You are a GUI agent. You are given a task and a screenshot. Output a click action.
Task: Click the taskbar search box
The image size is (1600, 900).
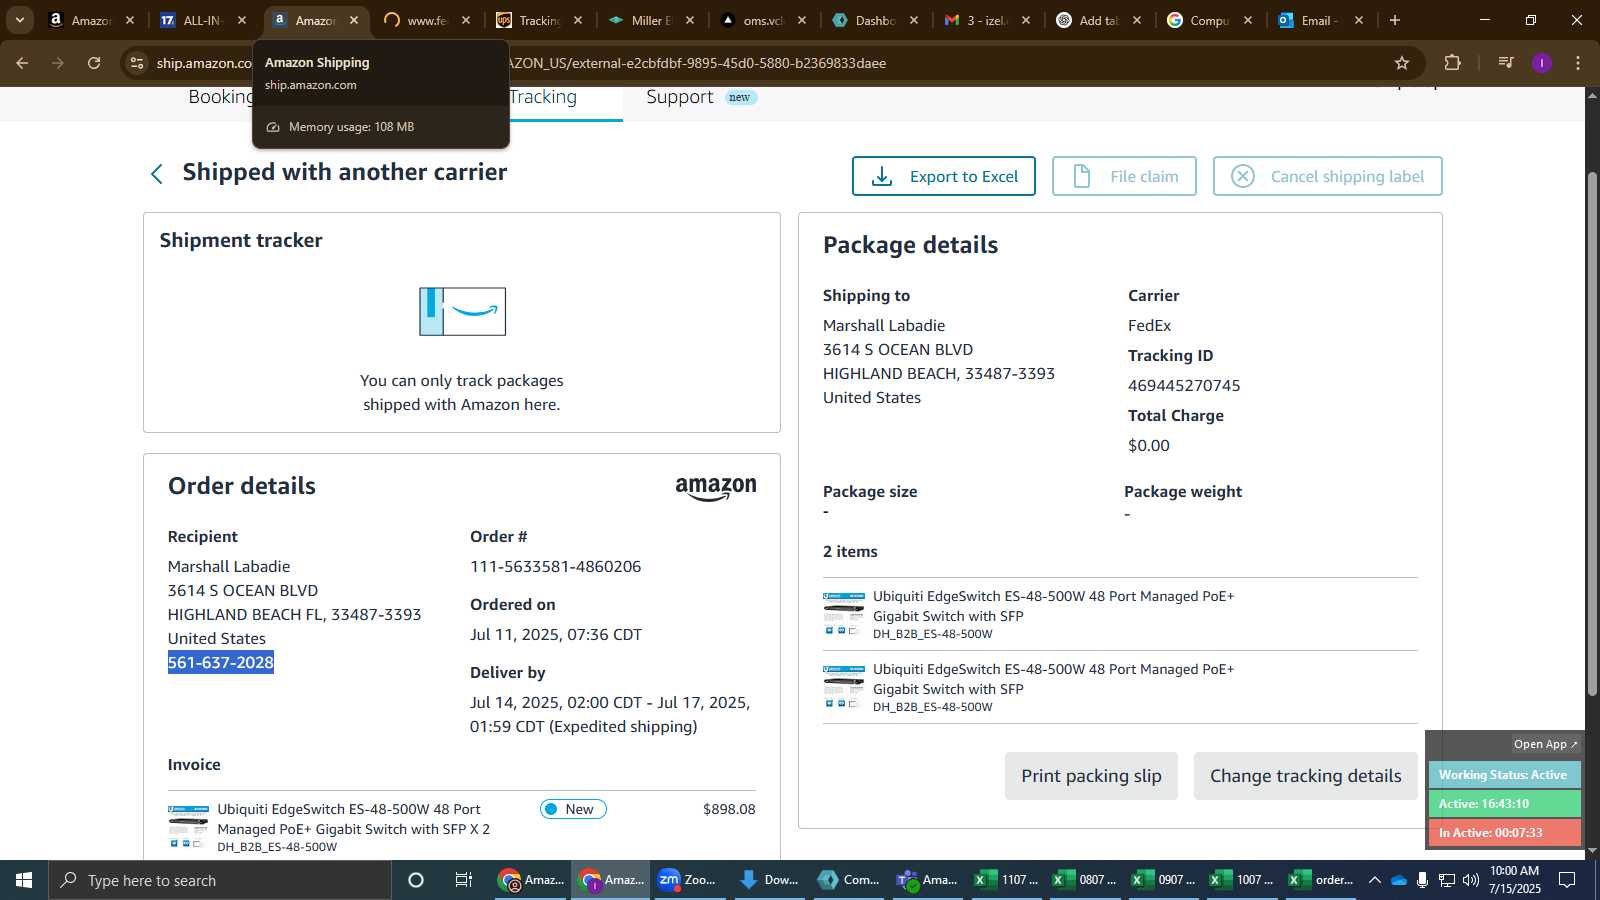(220, 880)
